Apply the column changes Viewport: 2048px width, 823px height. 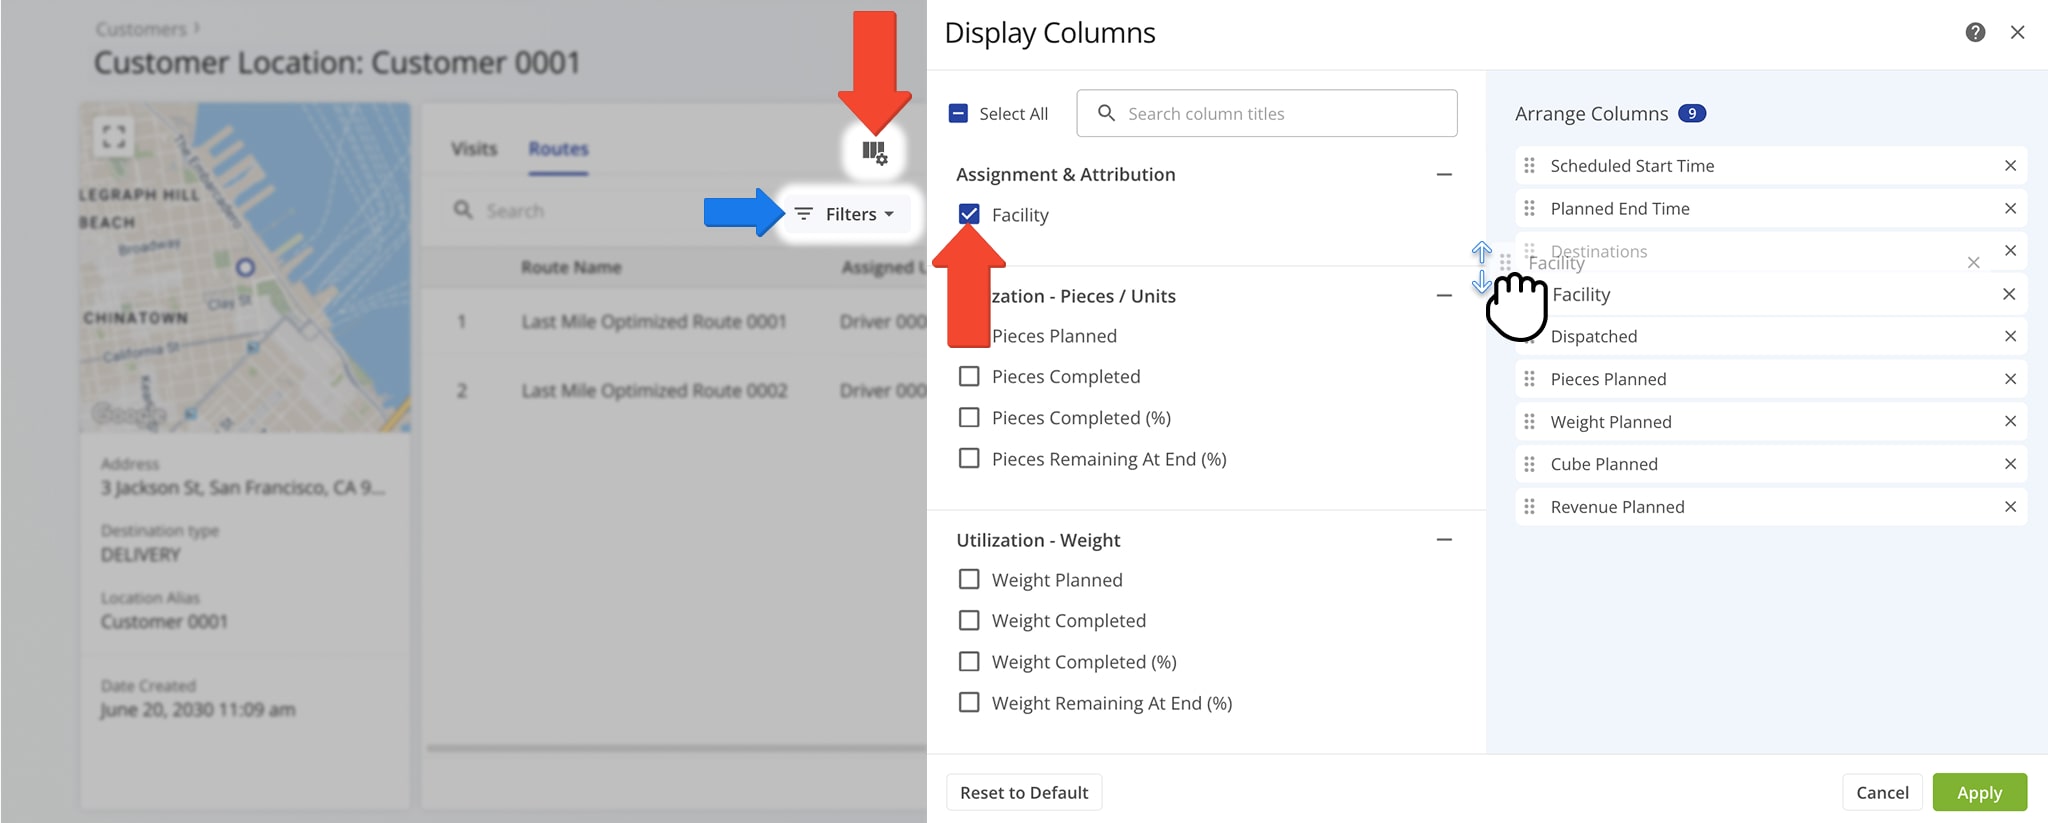pos(1979,792)
